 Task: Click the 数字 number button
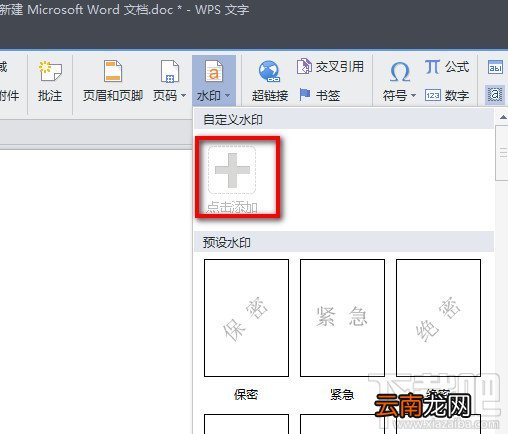[x=447, y=96]
